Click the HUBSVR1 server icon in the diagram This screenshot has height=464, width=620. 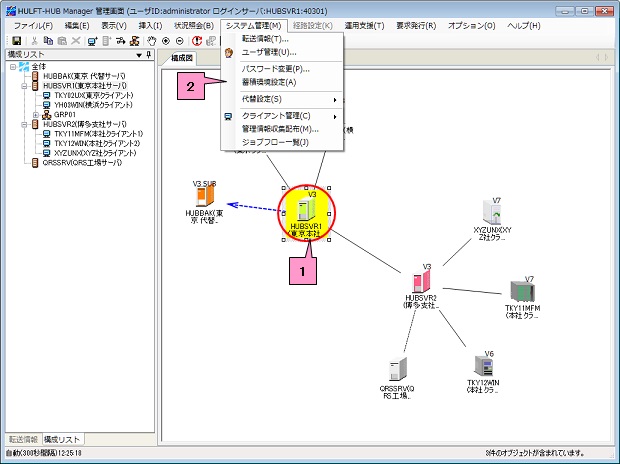pos(310,207)
